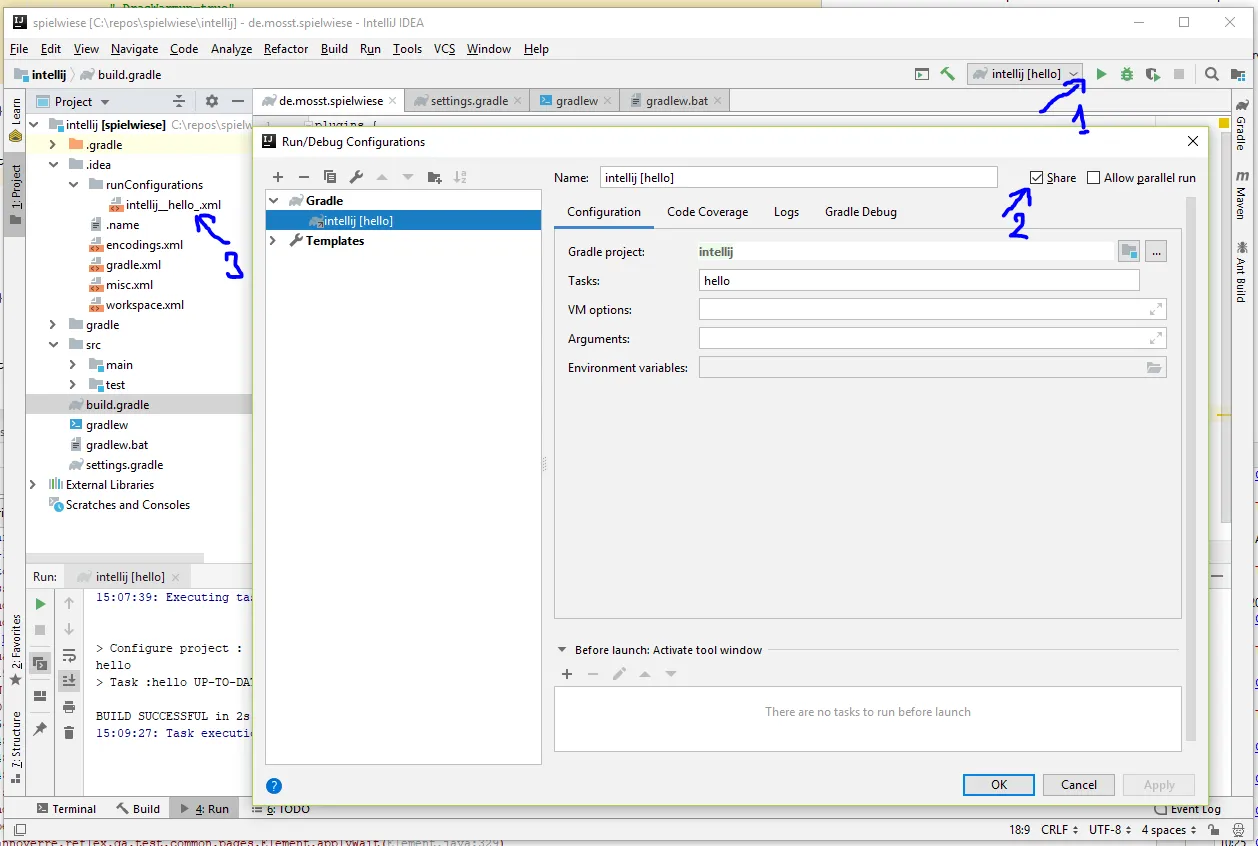Image resolution: width=1258 pixels, height=846 pixels.
Task: Expand External Libraries node
Action: (33, 485)
